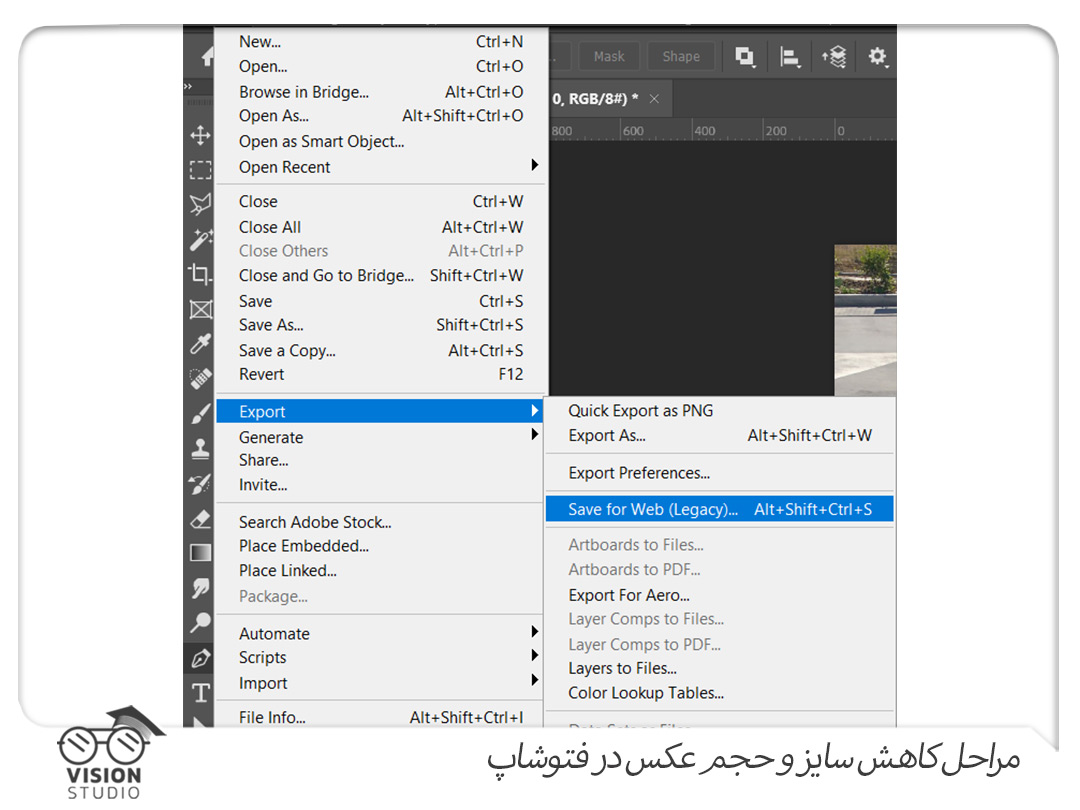
Task: Choose Place Embedded...
Action: (x=381, y=546)
